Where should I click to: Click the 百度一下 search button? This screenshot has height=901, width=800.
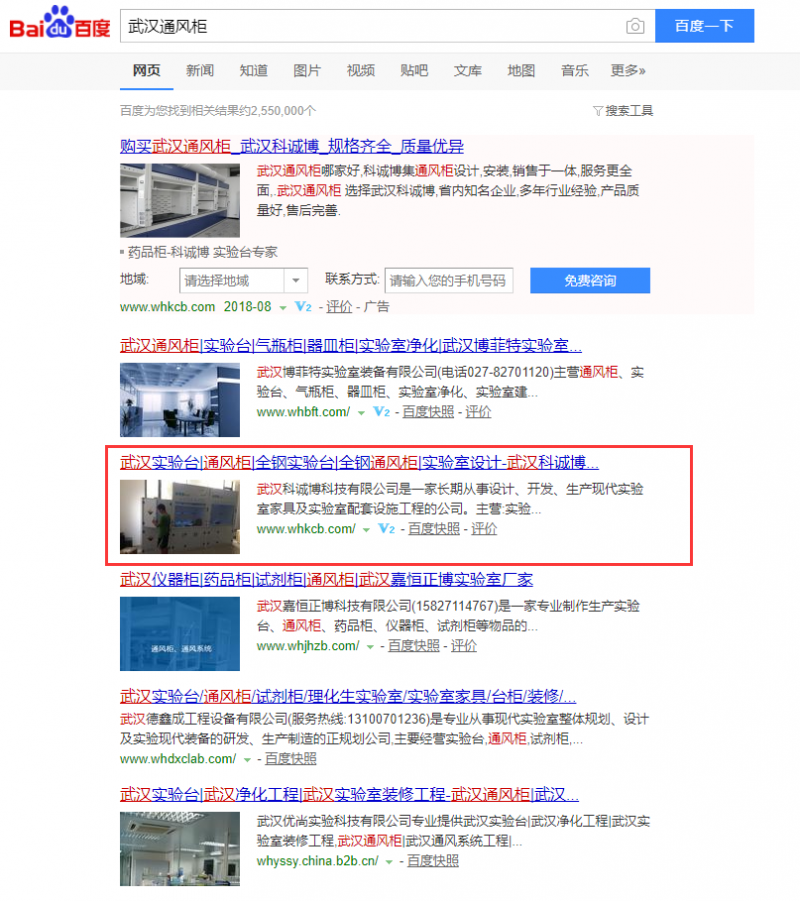coord(704,26)
